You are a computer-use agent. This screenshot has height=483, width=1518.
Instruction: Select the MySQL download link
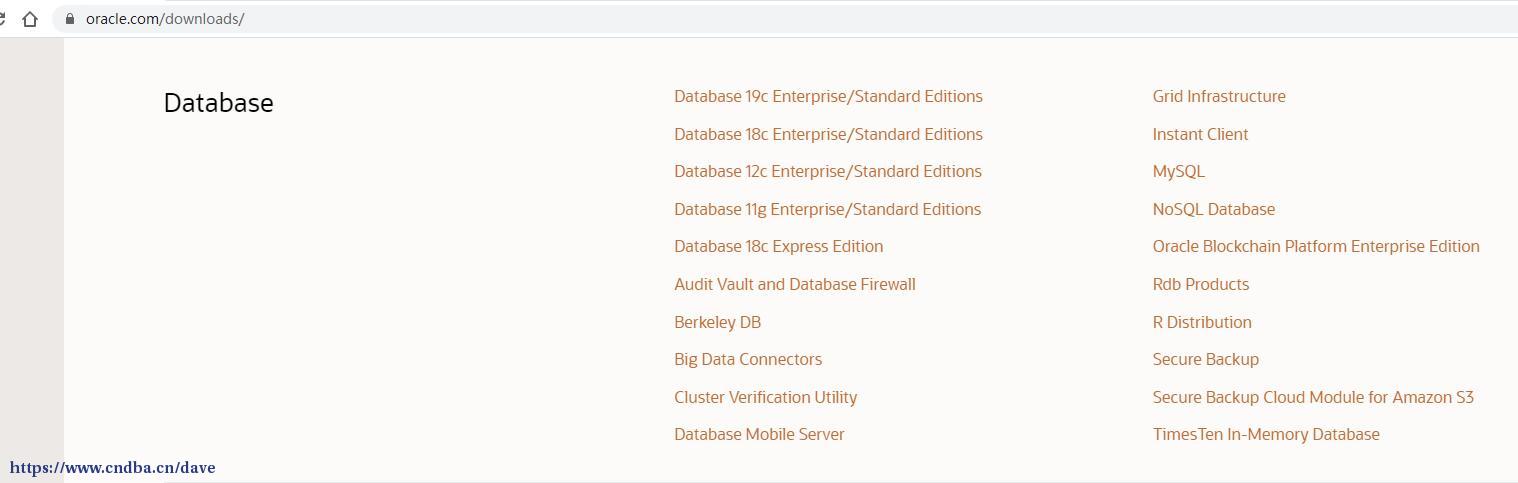pos(1179,172)
